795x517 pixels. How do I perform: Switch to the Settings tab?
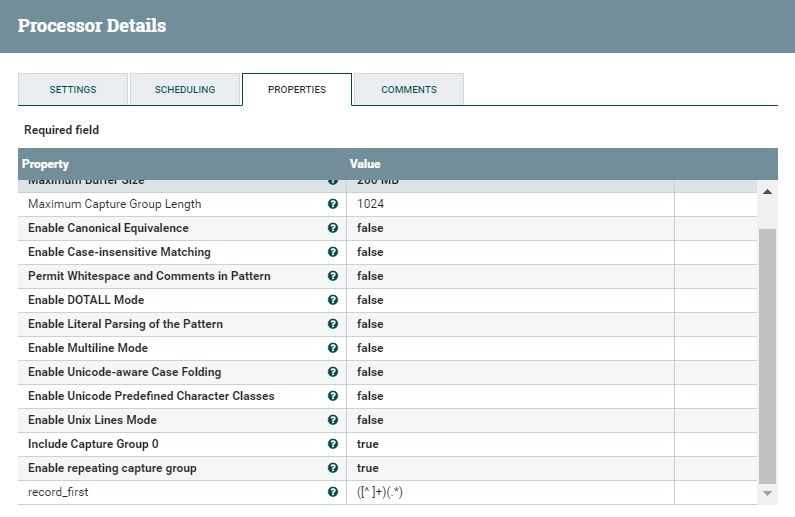pos(73,89)
